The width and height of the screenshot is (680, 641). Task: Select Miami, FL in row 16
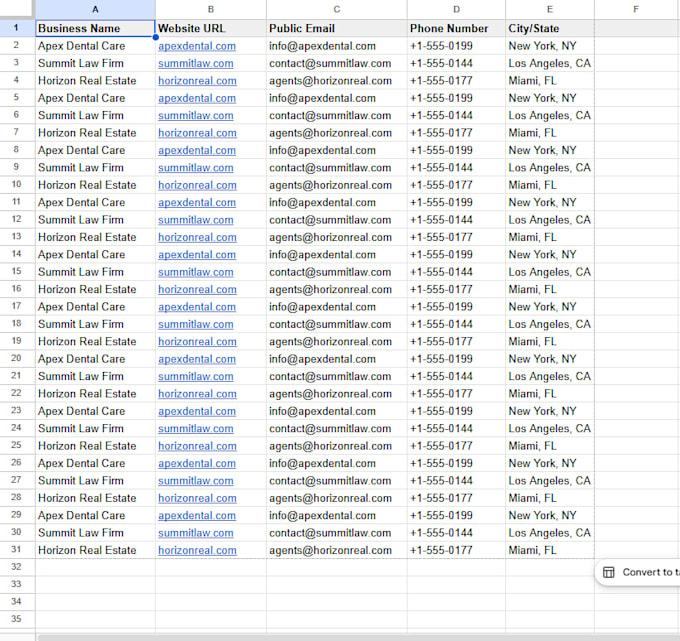(x=549, y=289)
